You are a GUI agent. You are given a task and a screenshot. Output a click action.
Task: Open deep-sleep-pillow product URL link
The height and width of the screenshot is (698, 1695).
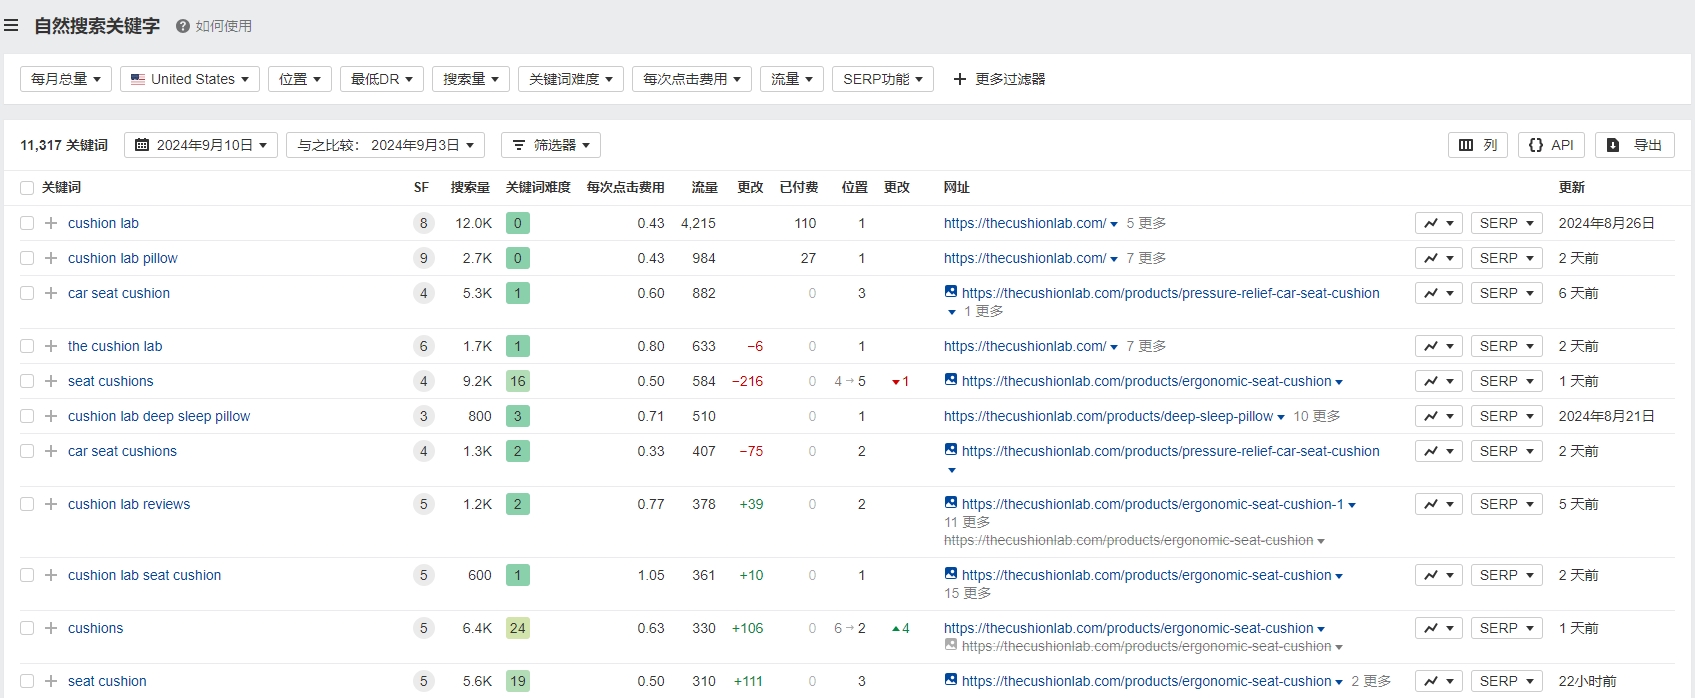[1108, 416]
